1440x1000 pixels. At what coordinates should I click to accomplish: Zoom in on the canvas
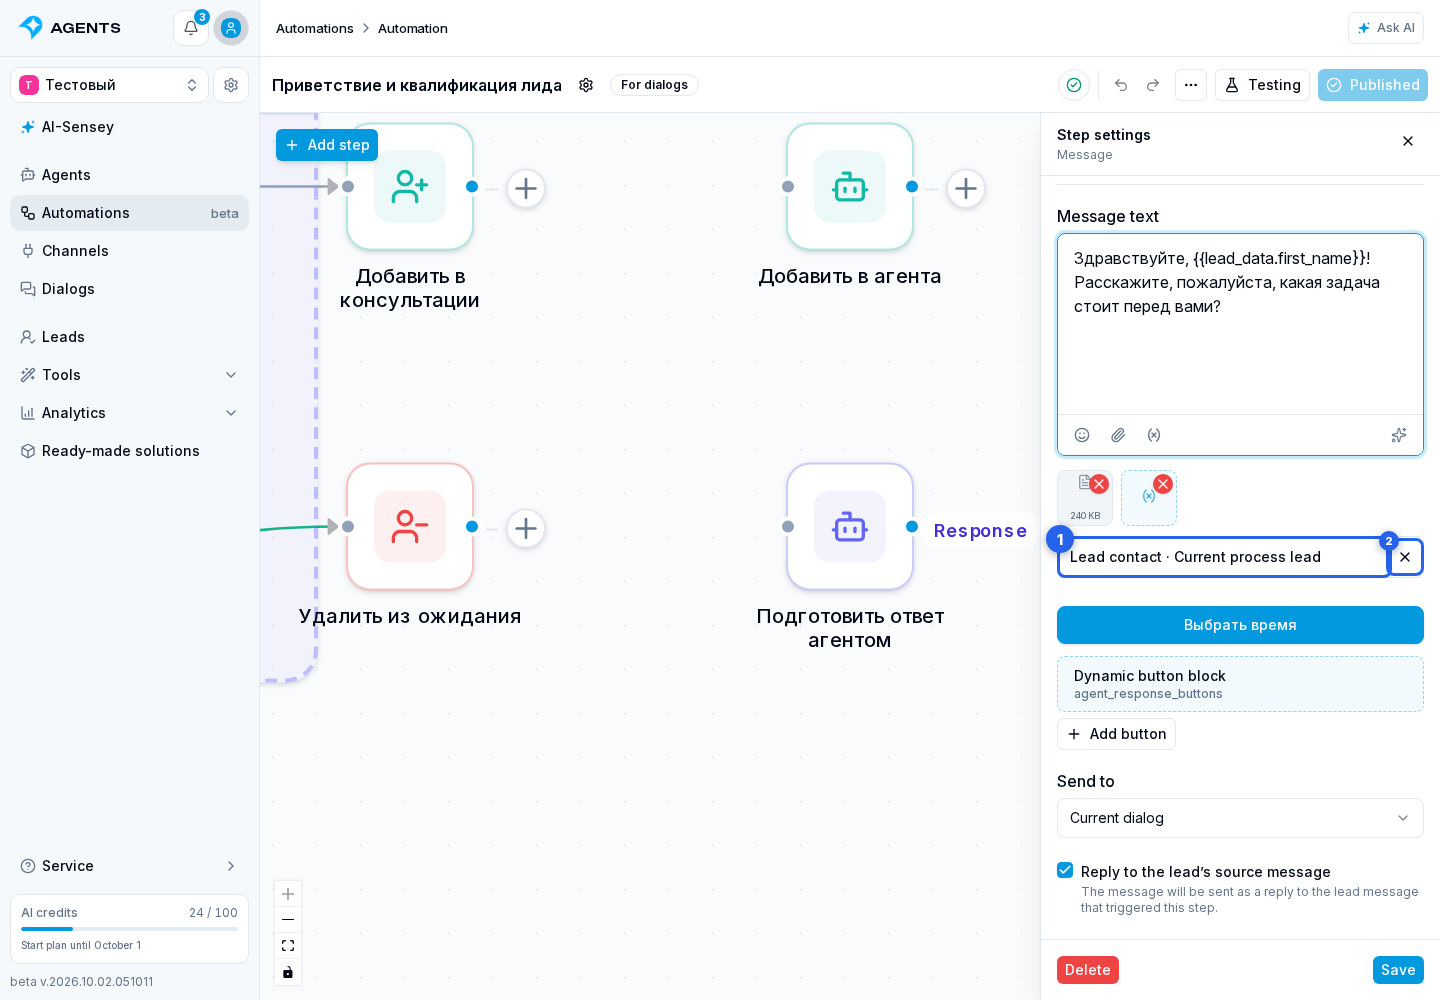tap(288, 894)
